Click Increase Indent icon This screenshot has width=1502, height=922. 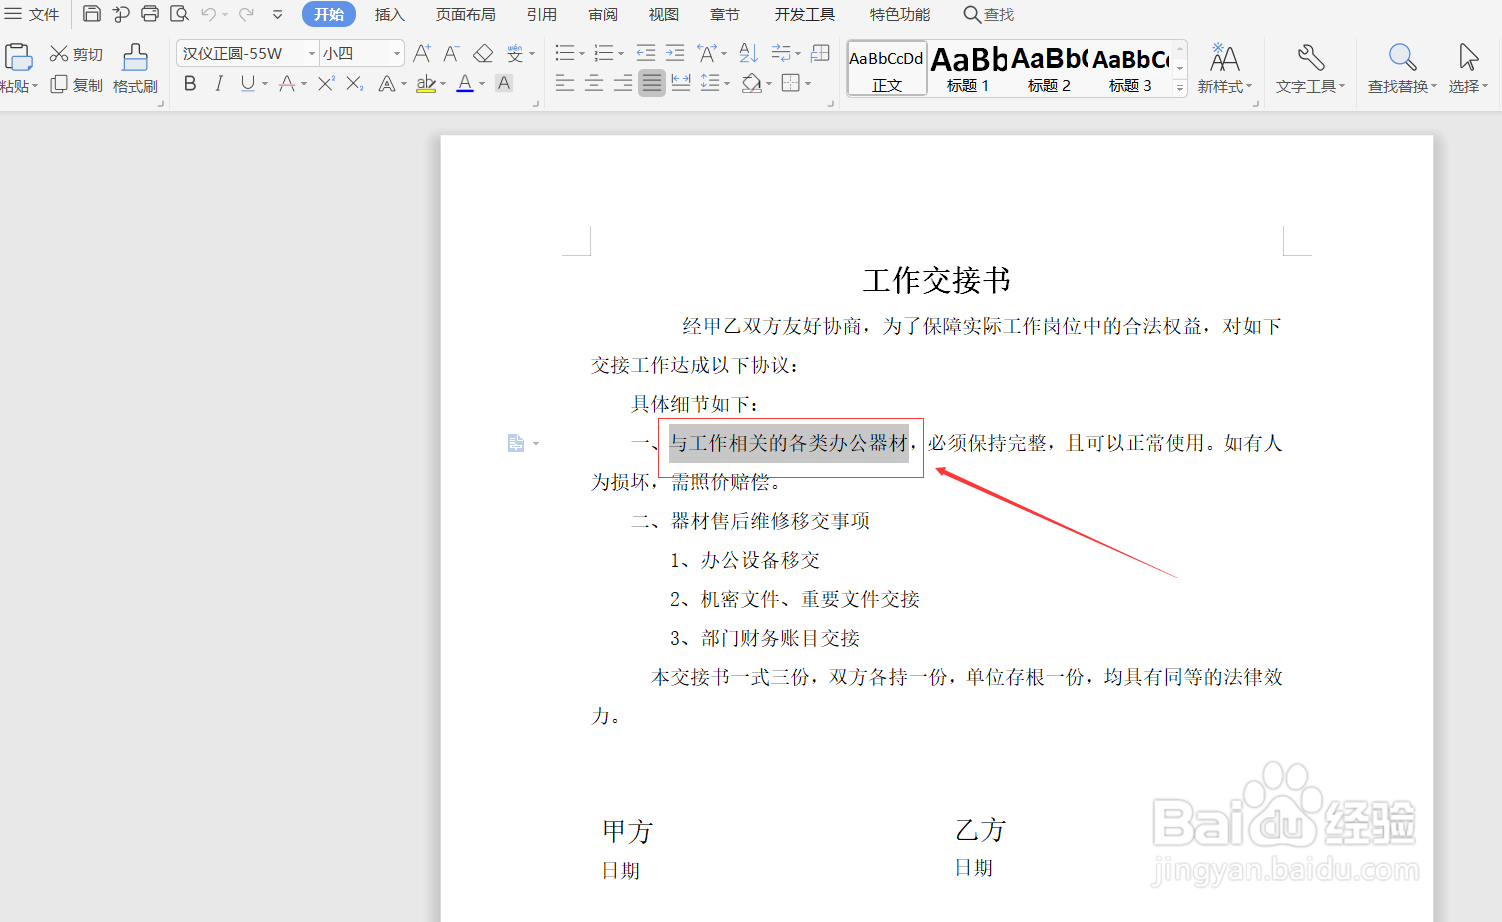[675, 53]
